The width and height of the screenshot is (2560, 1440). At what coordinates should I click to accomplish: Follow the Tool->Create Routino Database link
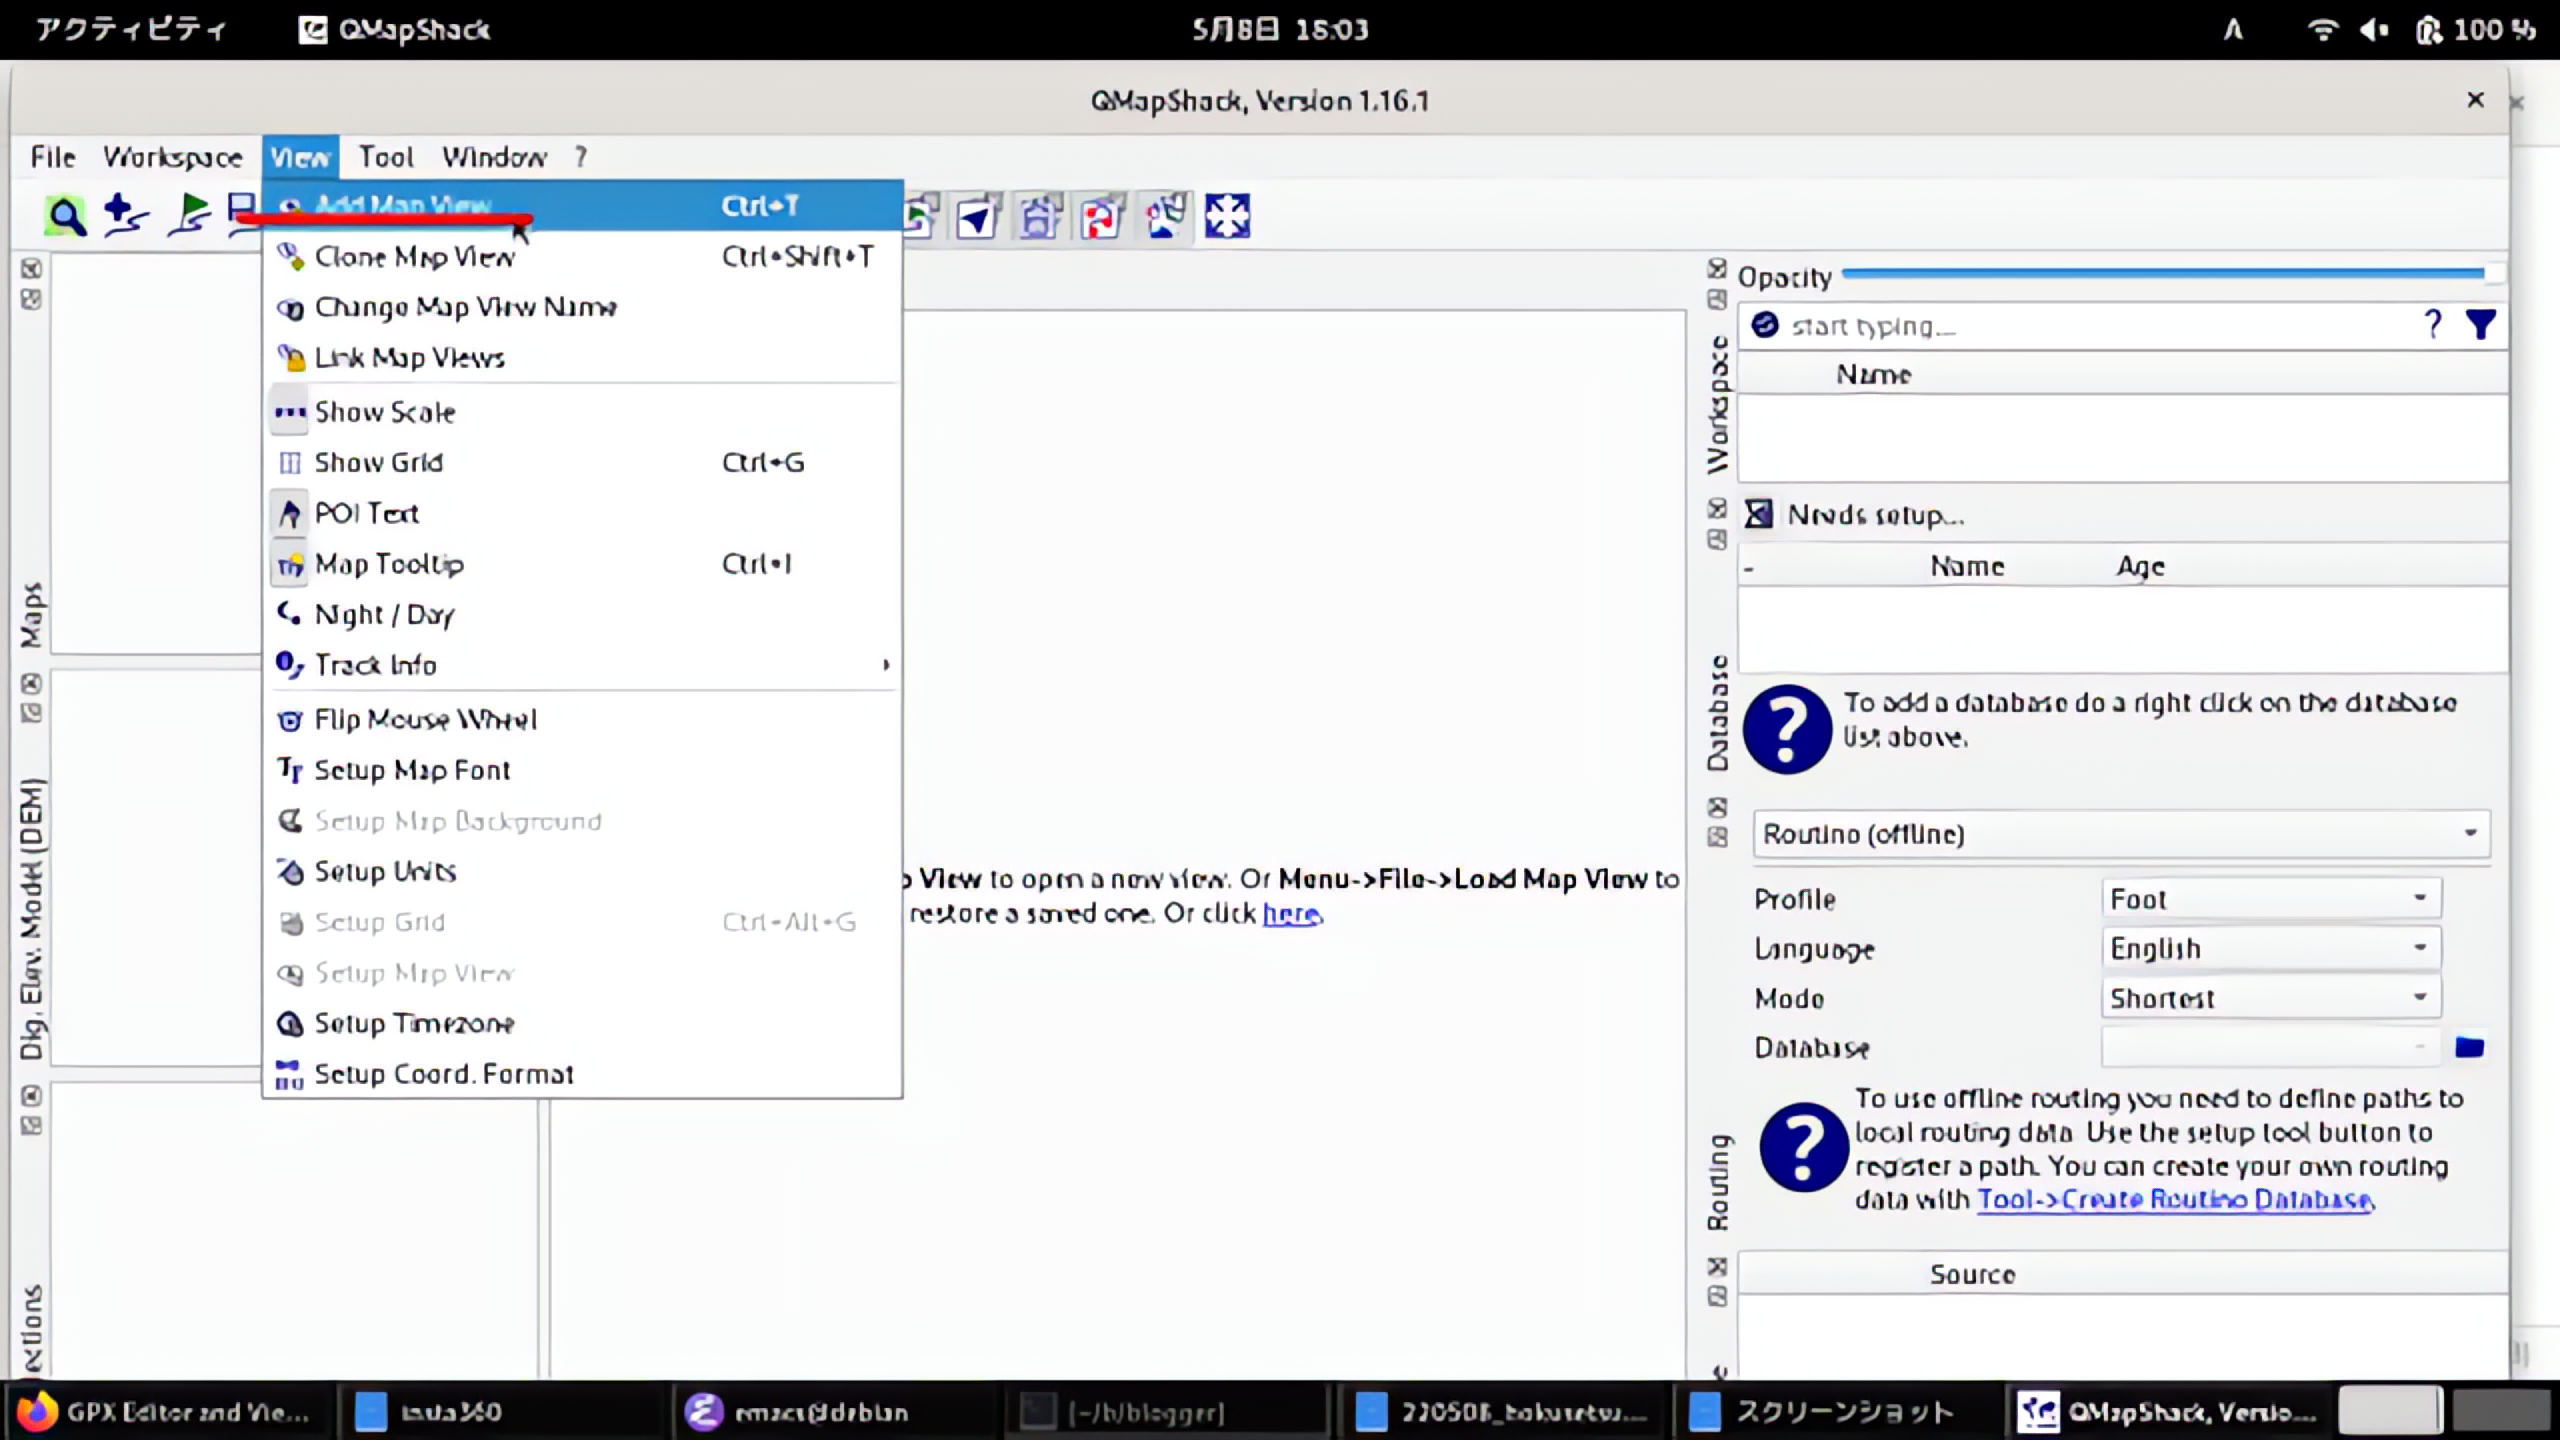pos(2174,1199)
